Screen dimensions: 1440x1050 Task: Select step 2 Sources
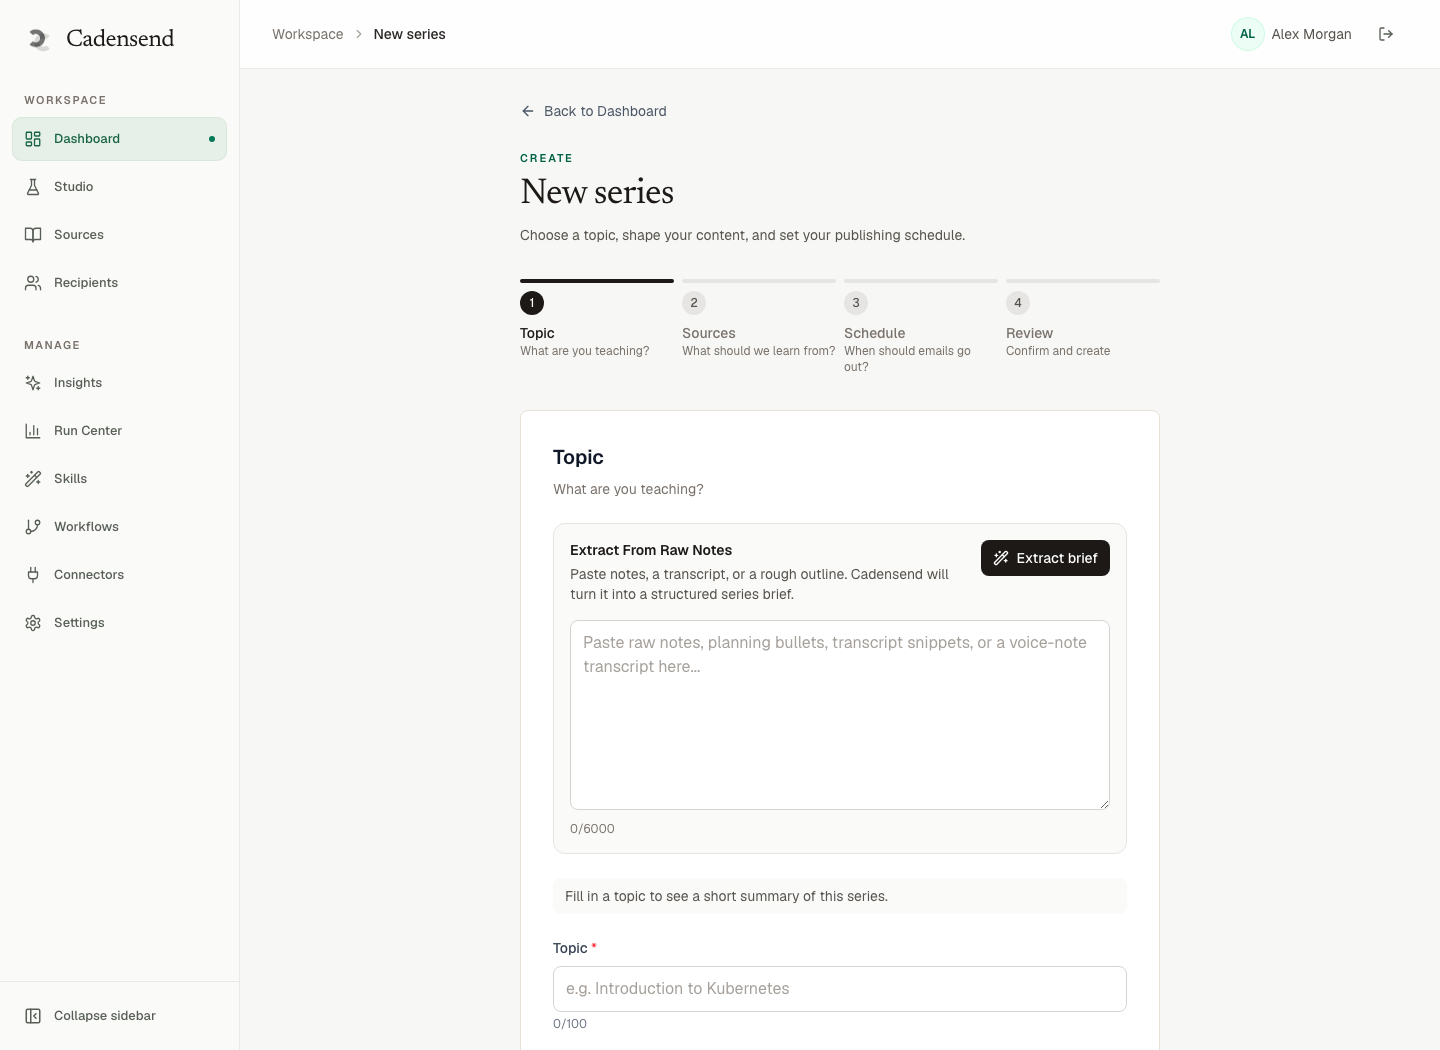[x=759, y=320]
